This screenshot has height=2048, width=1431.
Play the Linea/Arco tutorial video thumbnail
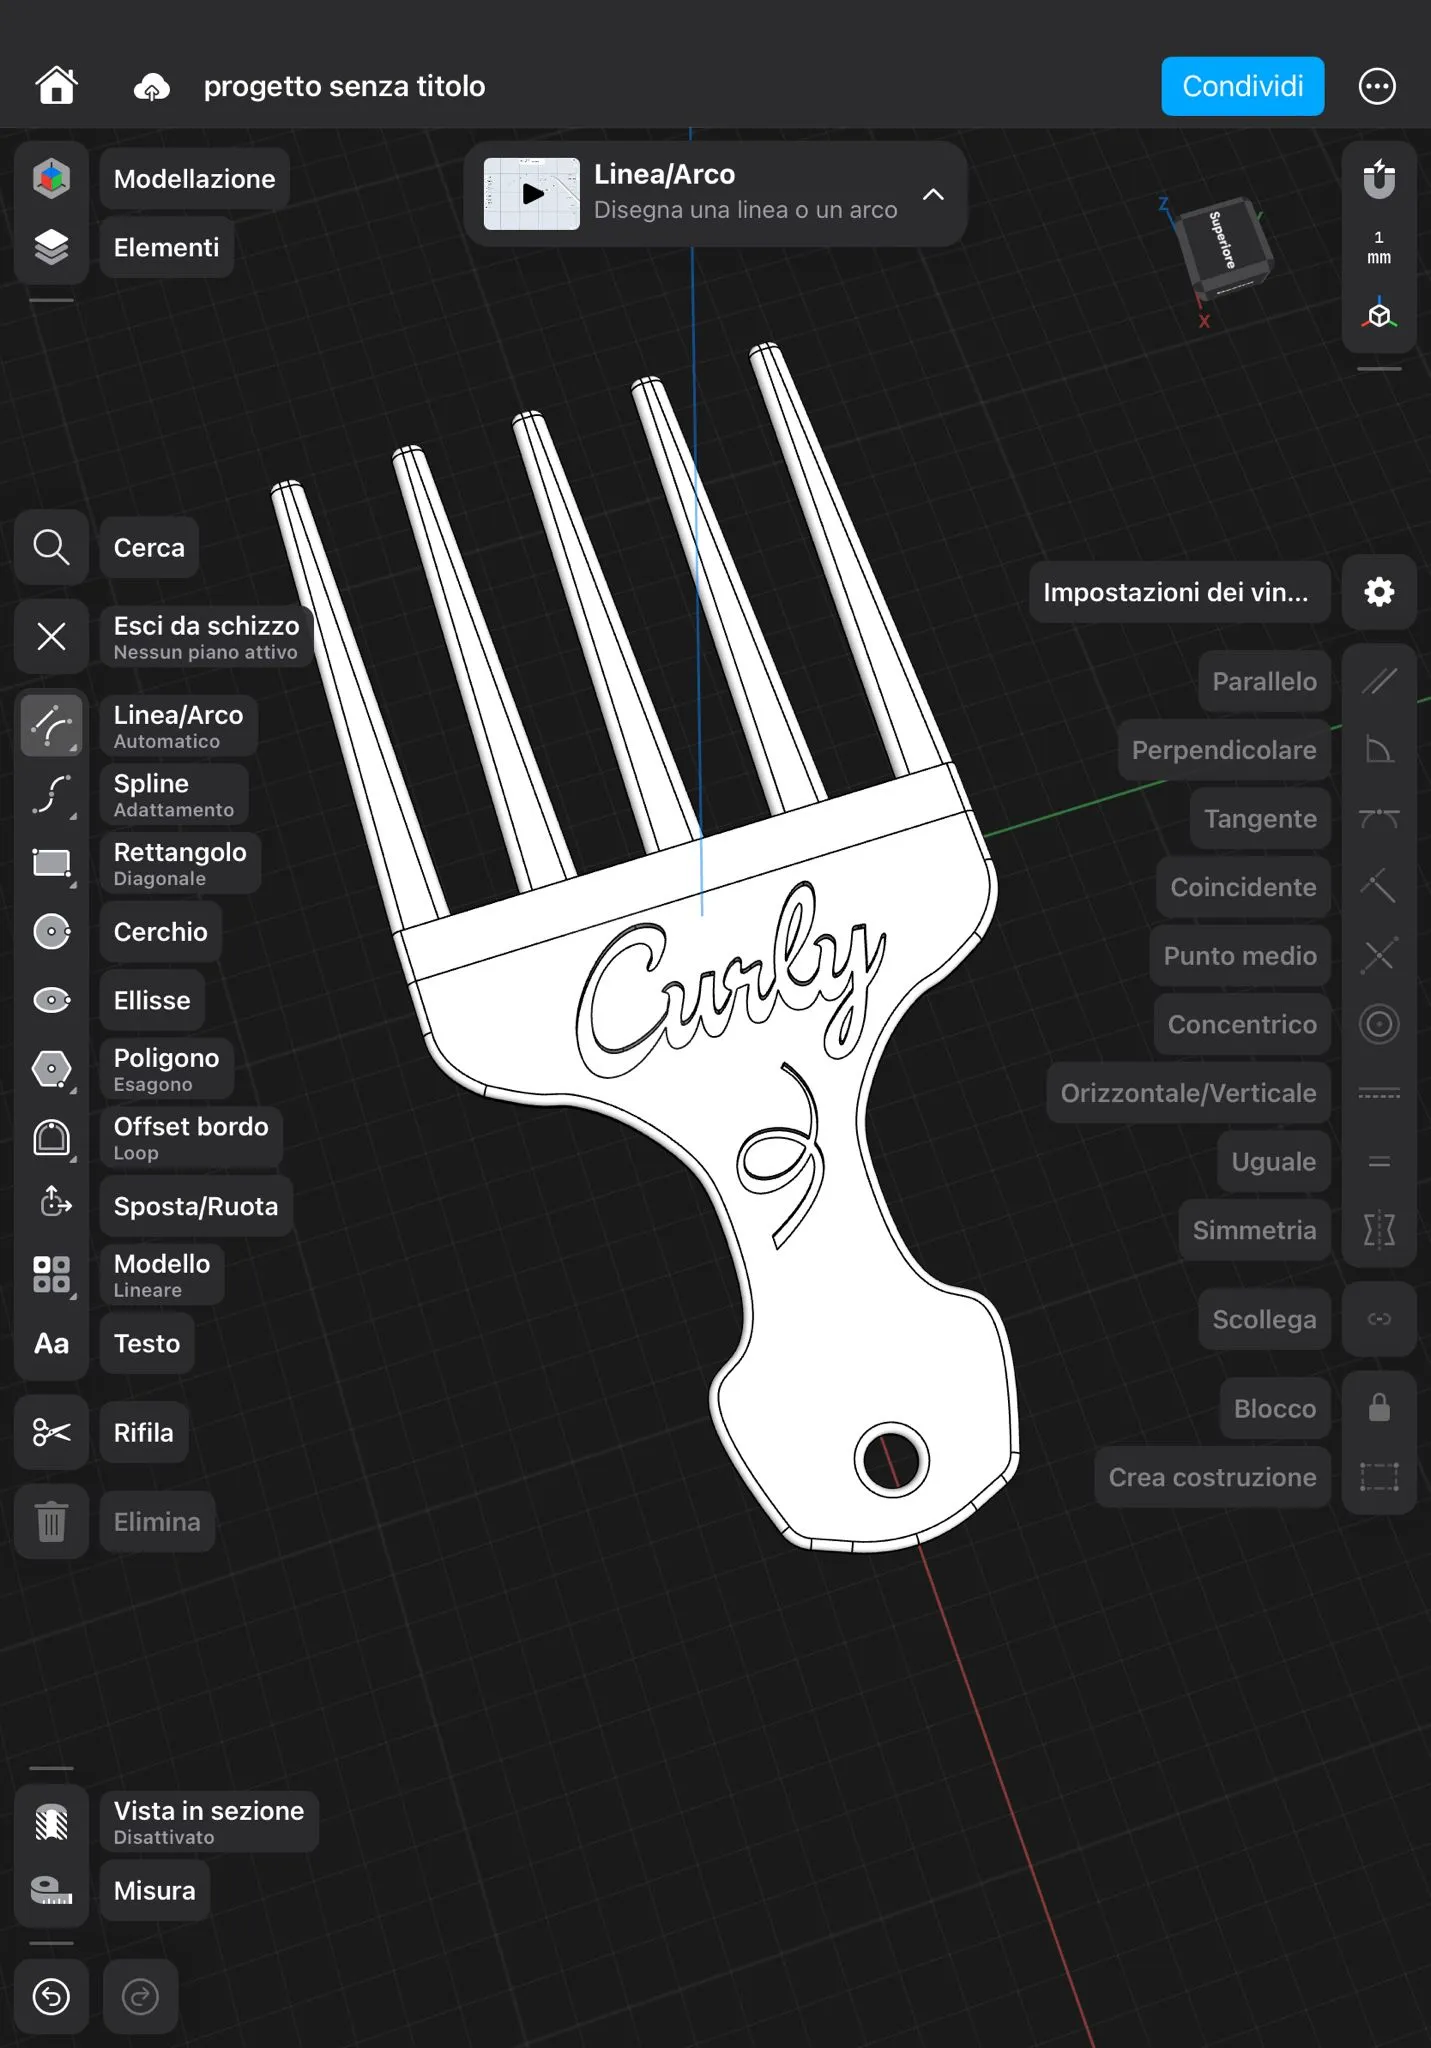[x=532, y=194]
